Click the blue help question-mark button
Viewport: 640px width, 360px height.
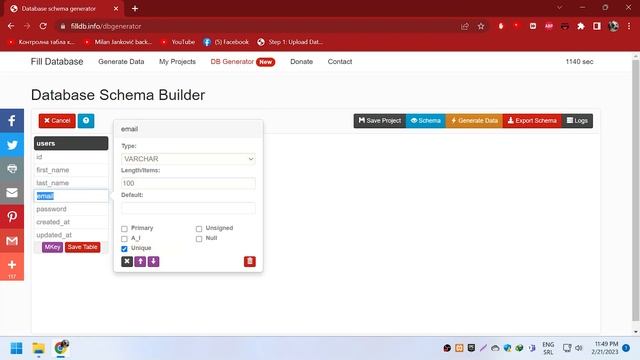tap(86, 121)
